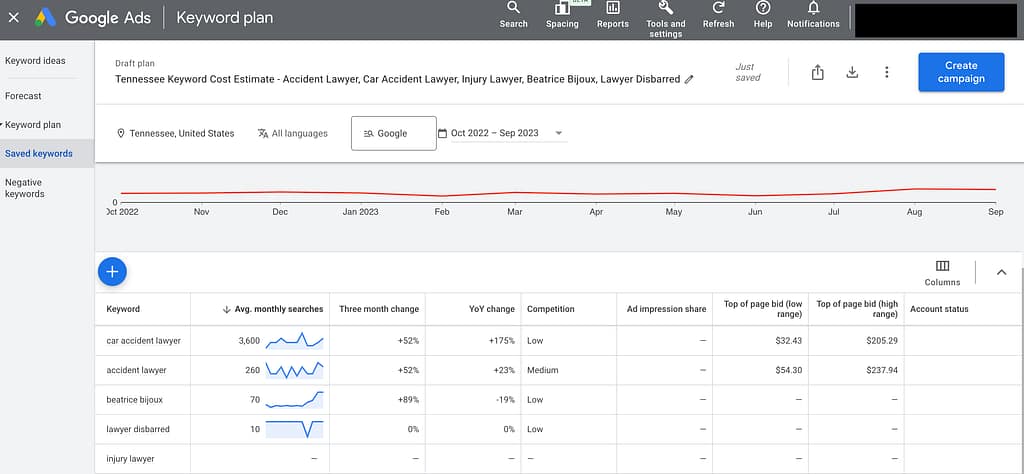Click the lawyer disbarred trend sparkline

click(x=294, y=428)
